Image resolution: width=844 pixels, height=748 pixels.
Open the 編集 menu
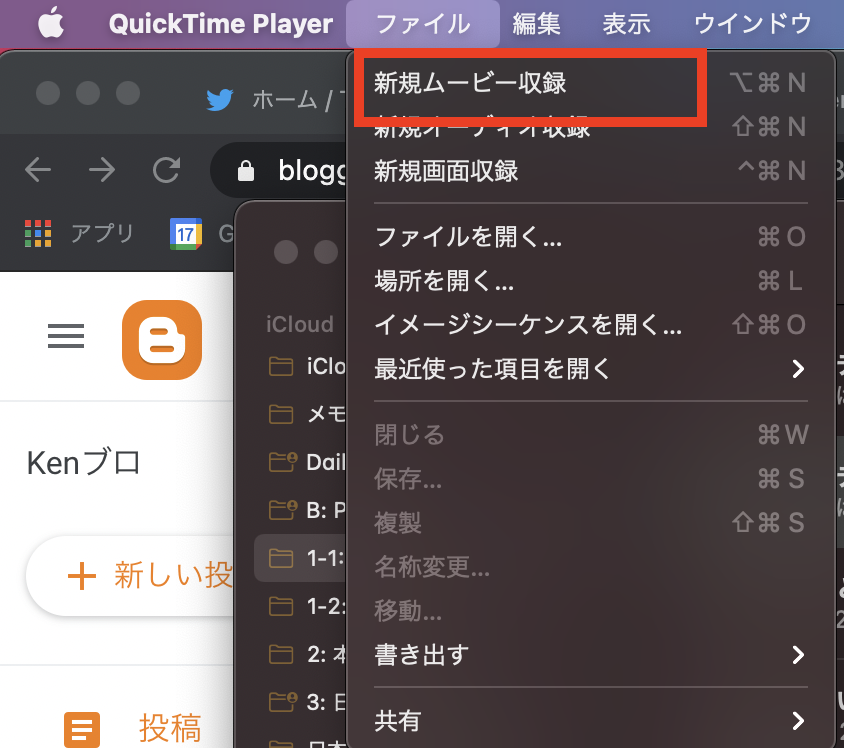(x=536, y=24)
